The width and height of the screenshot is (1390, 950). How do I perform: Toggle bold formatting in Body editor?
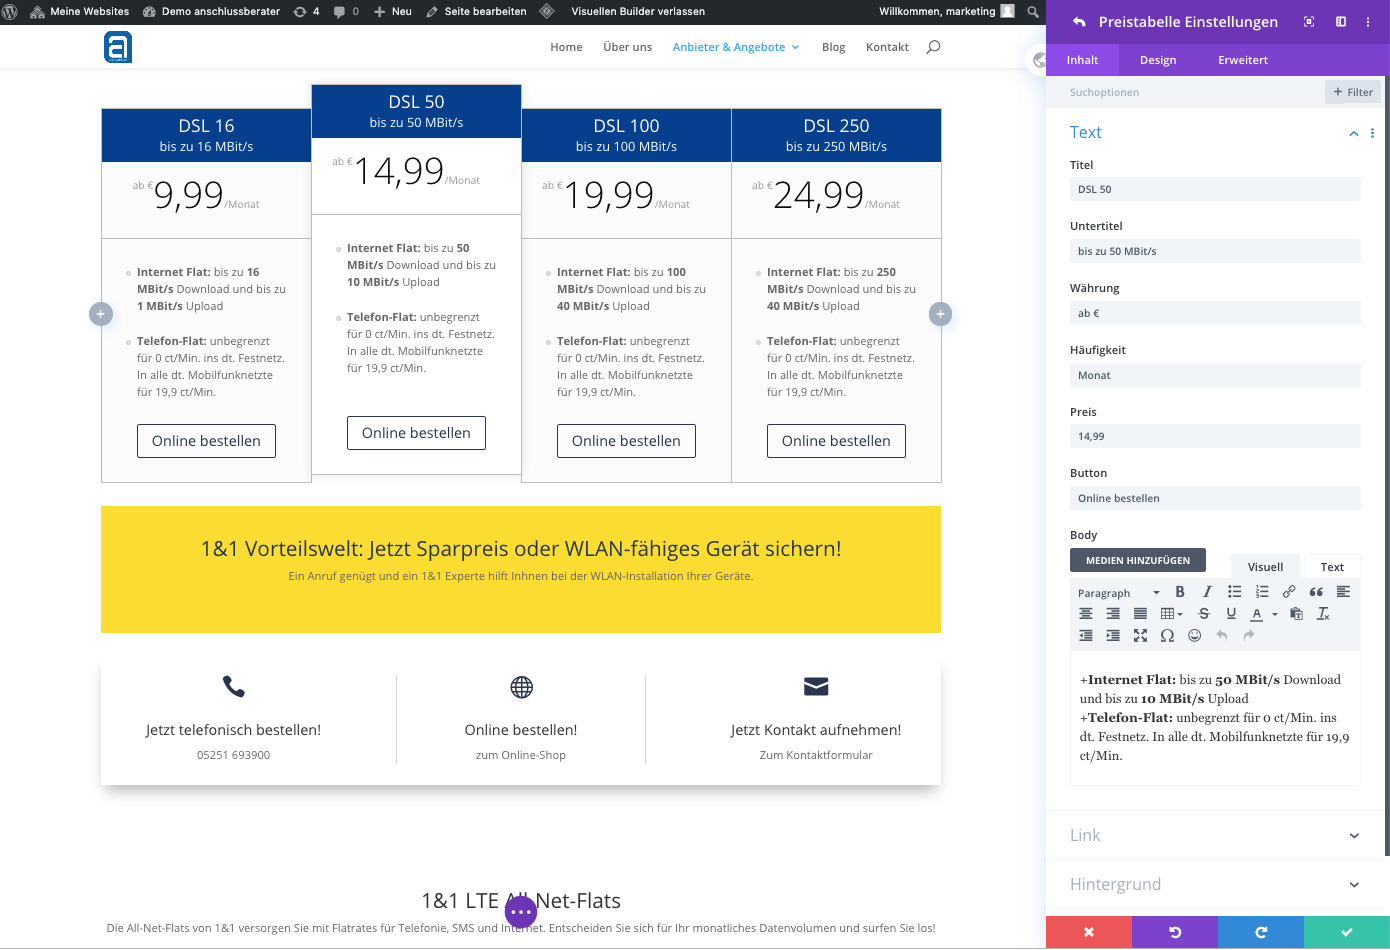[1180, 592]
